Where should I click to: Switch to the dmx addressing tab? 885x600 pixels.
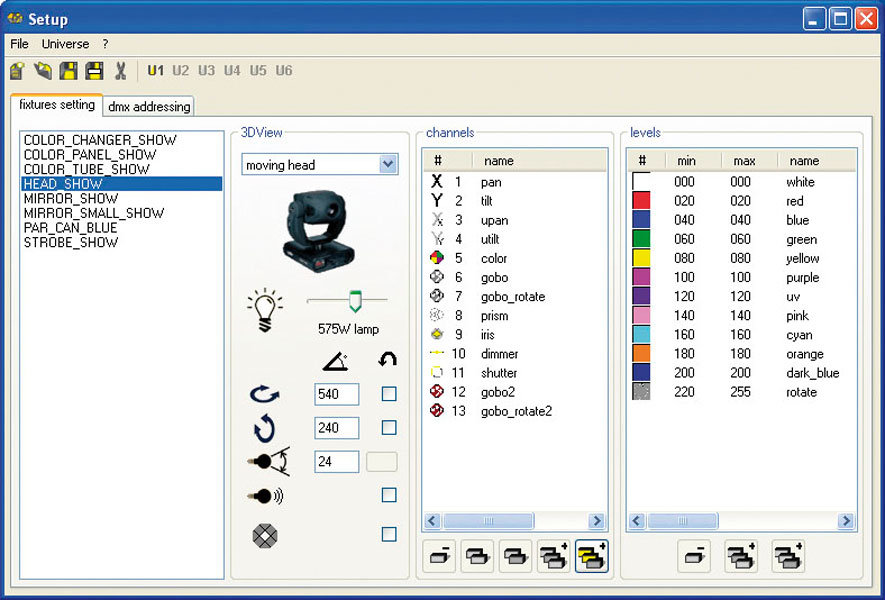[x=148, y=106]
